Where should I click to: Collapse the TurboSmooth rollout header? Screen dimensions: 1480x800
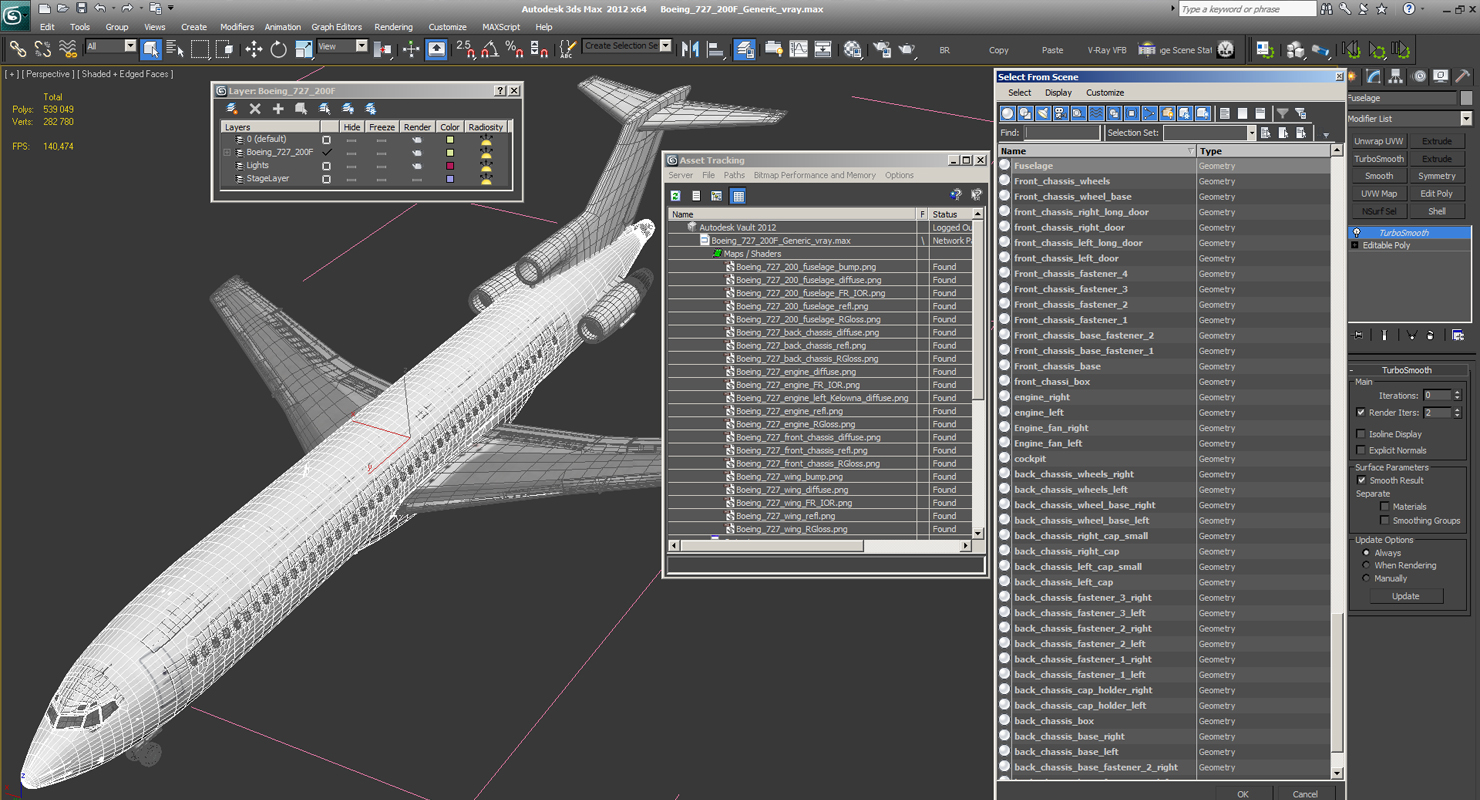tap(1407, 370)
